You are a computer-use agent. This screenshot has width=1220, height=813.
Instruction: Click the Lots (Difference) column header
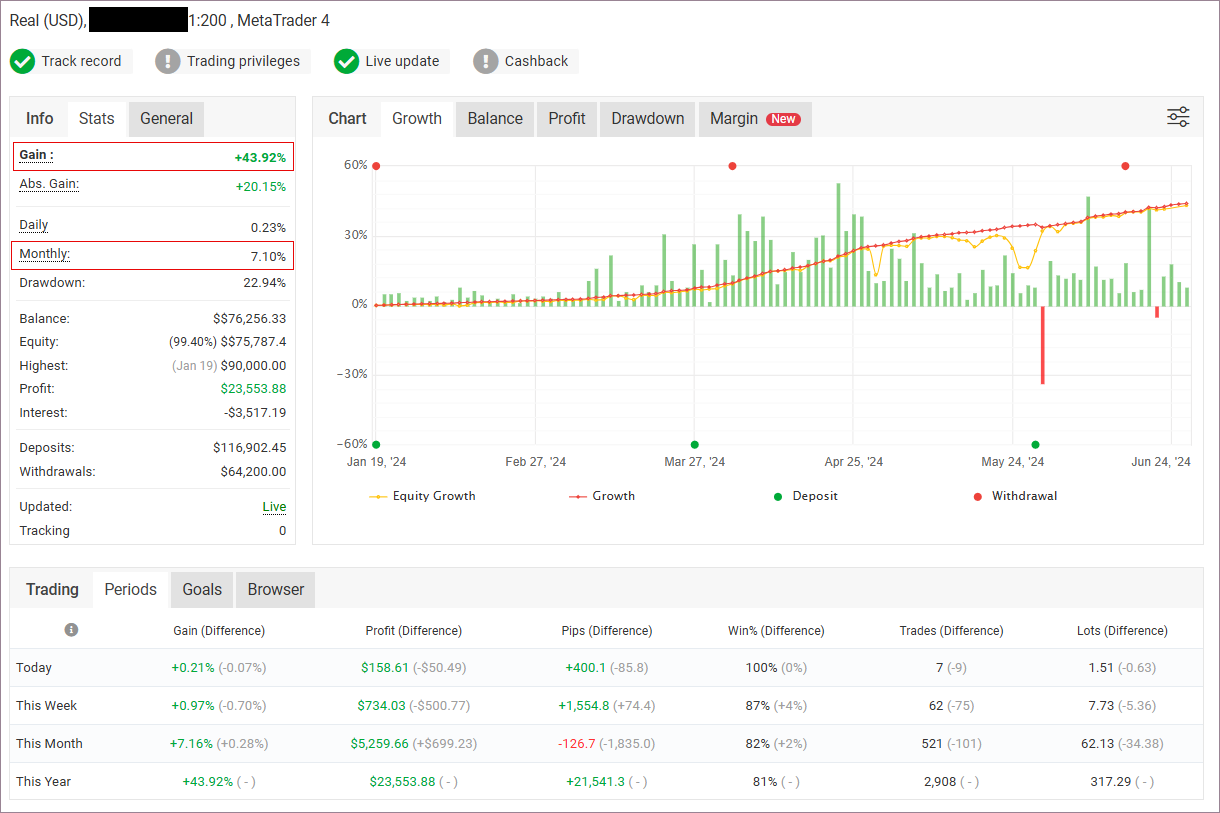1121,631
